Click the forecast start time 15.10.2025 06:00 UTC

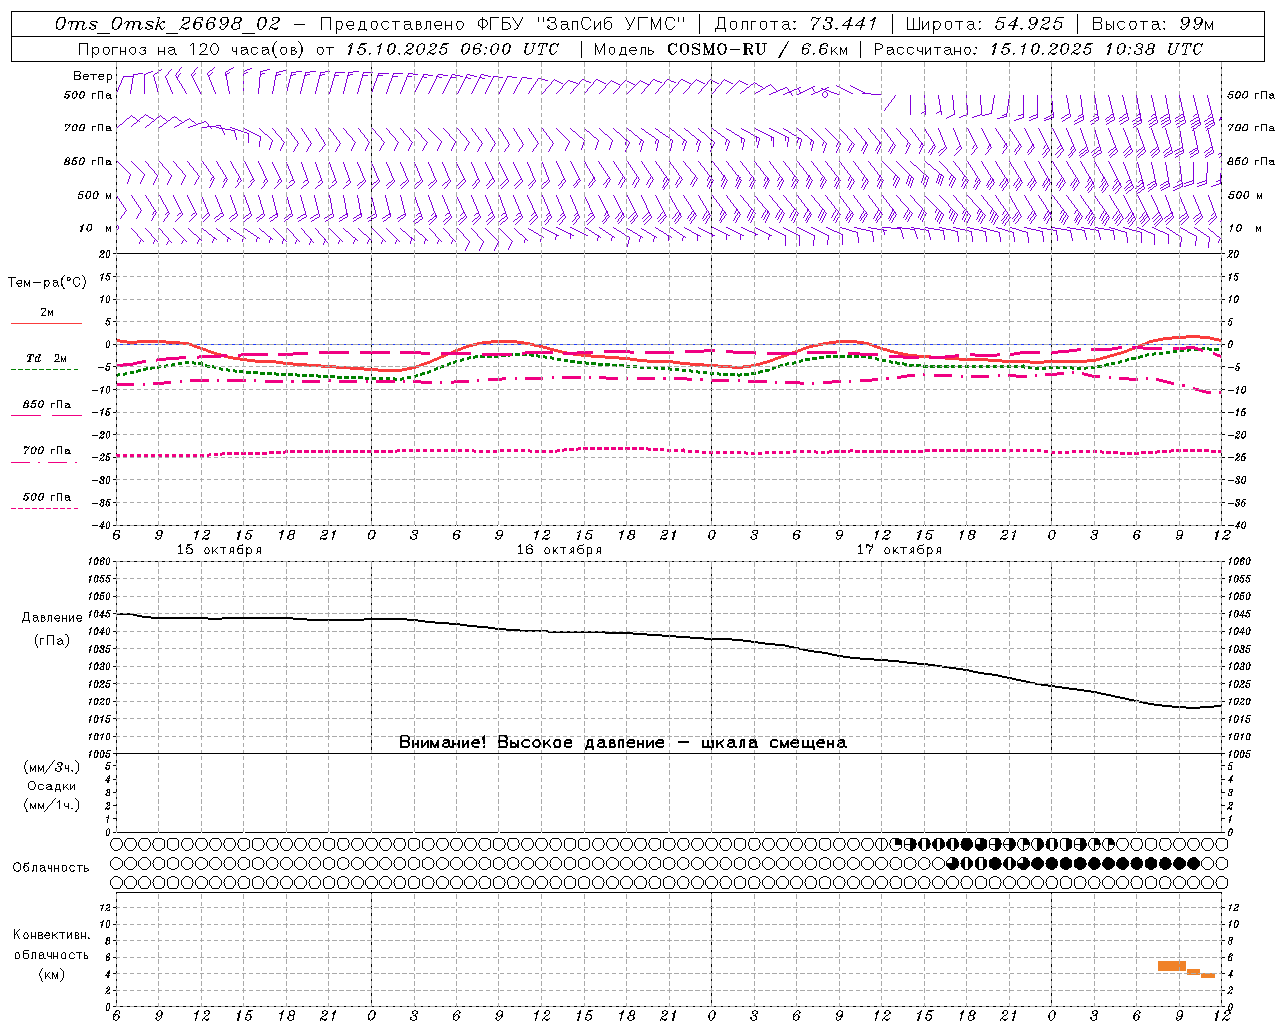[x=452, y=49]
